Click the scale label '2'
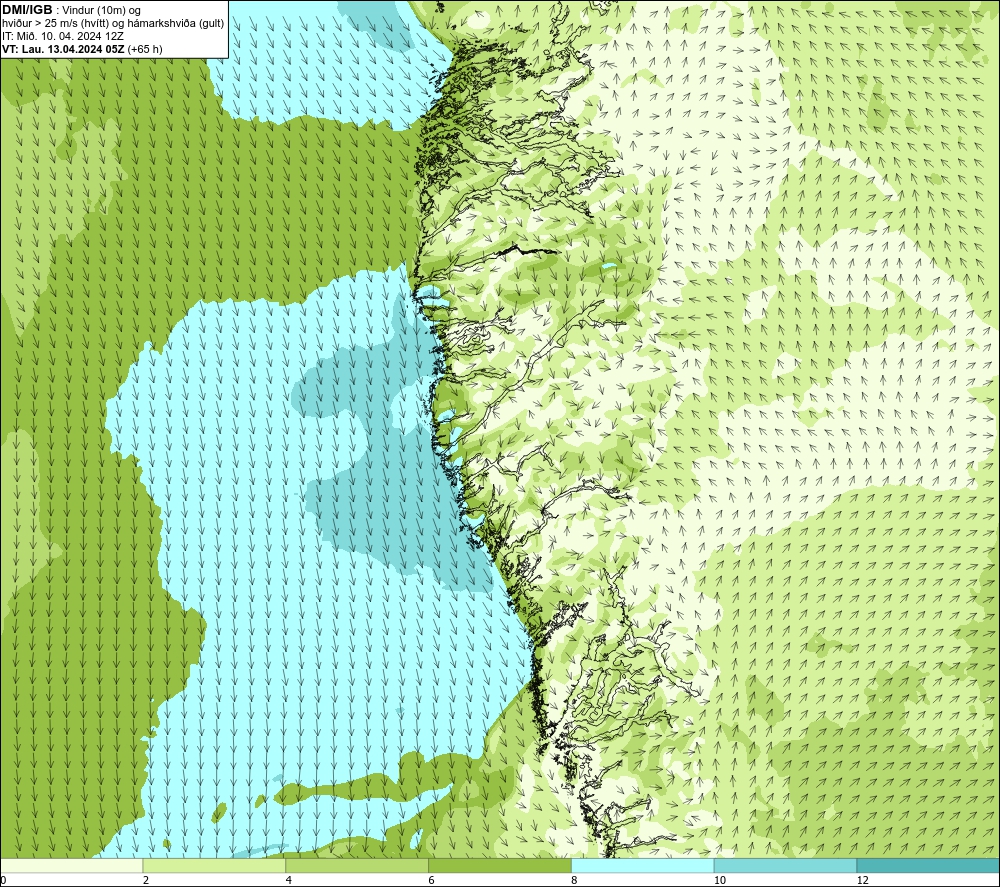Screen dimensions: 1000x887 point(146,880)
